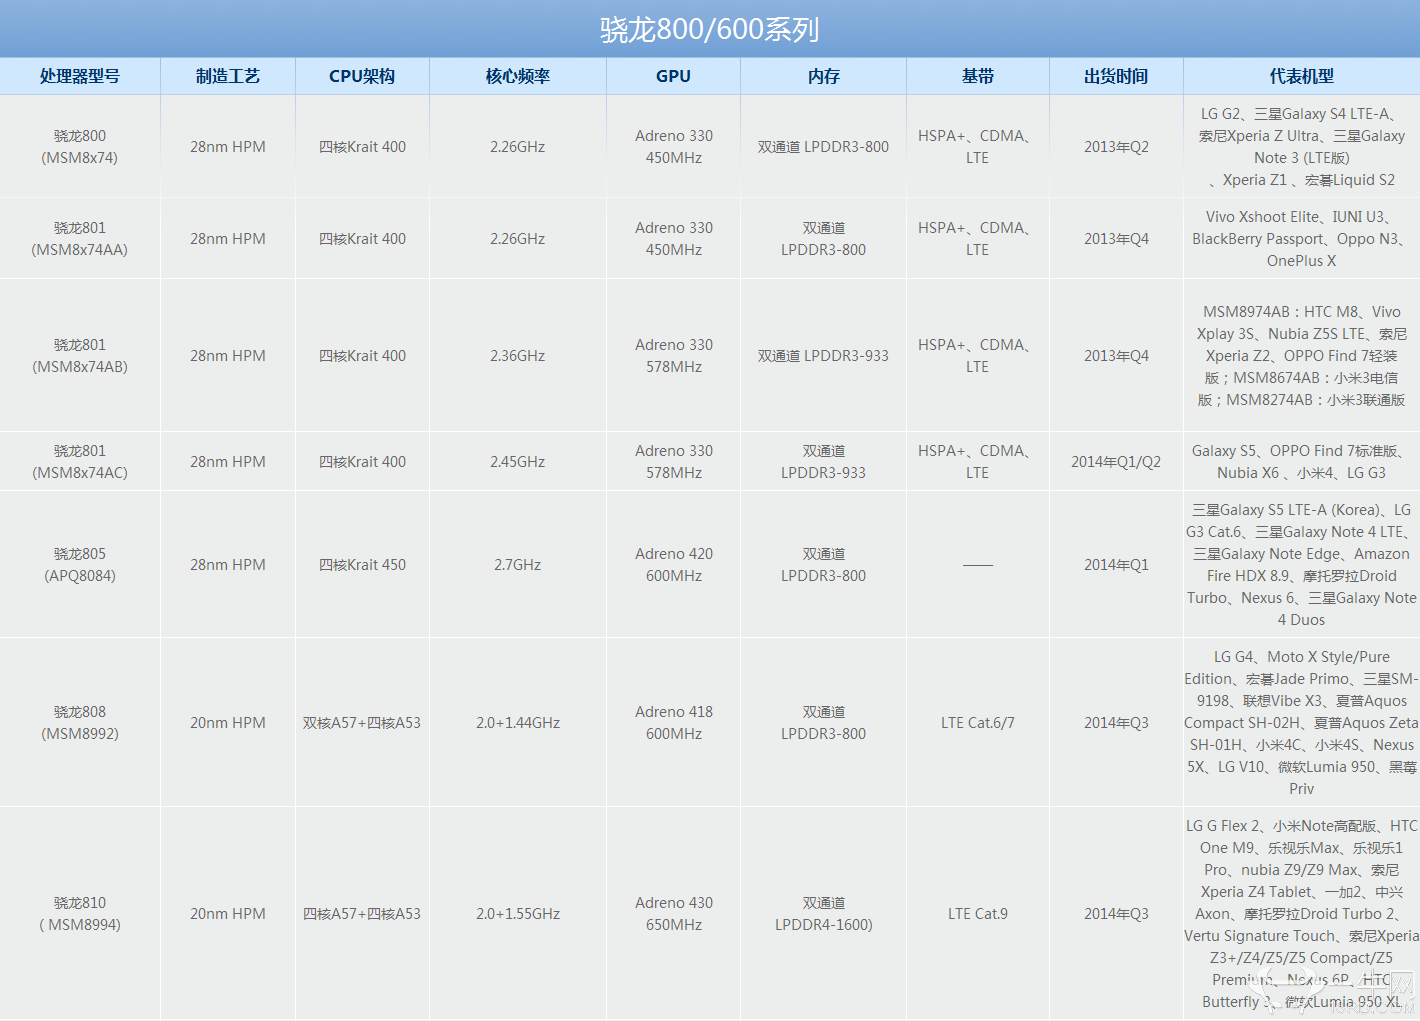Select 四核Krait 400 in the MSM8x74AB row
The image size is (1420, 1021).
(362, 356)
